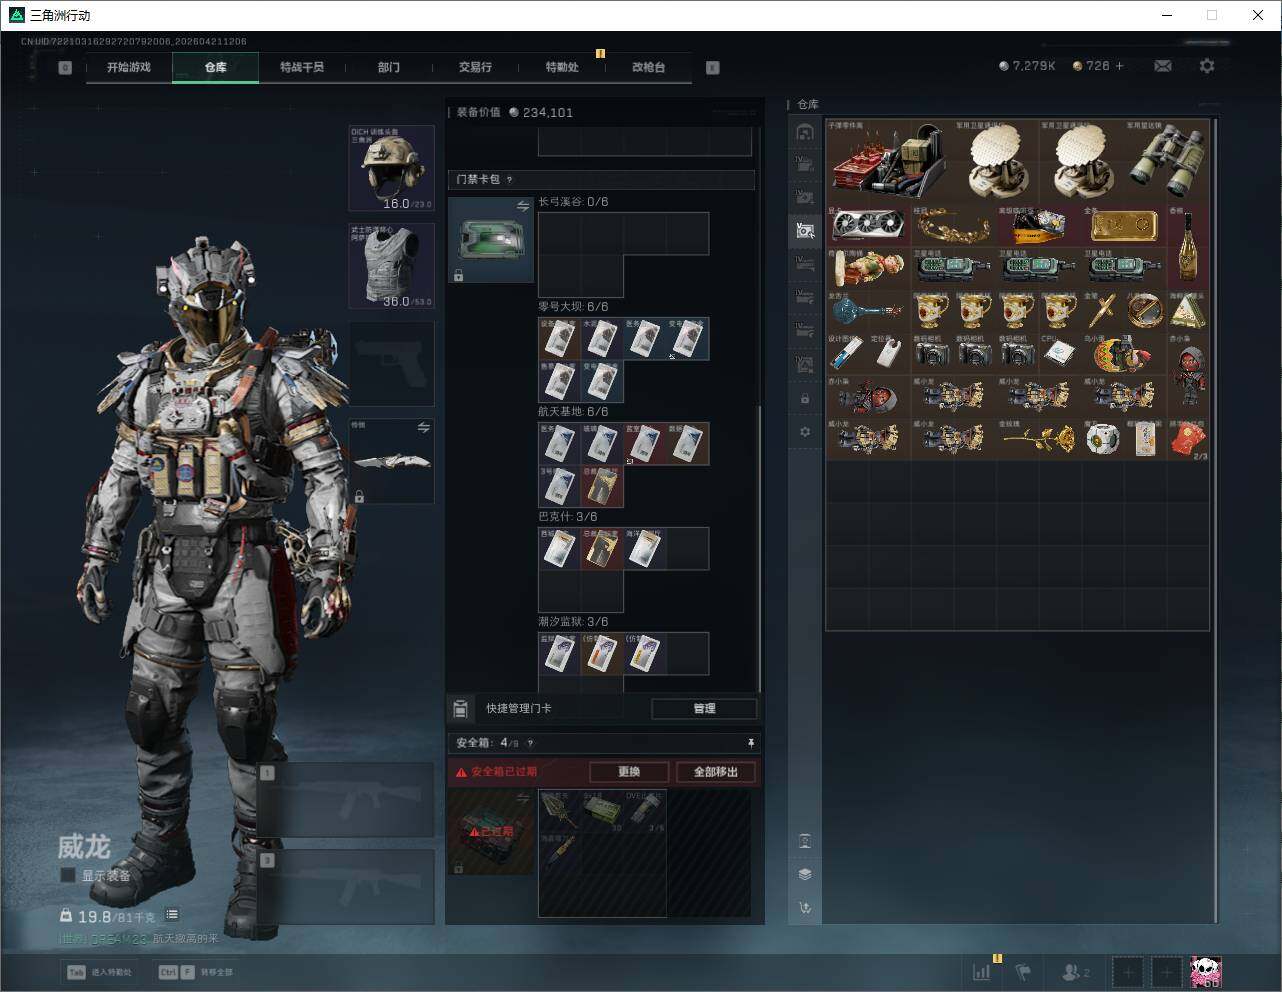This screenshot has width=1282, height=992.
Task: Open the lock icon in warehouse sidebar
Action: 805,399
